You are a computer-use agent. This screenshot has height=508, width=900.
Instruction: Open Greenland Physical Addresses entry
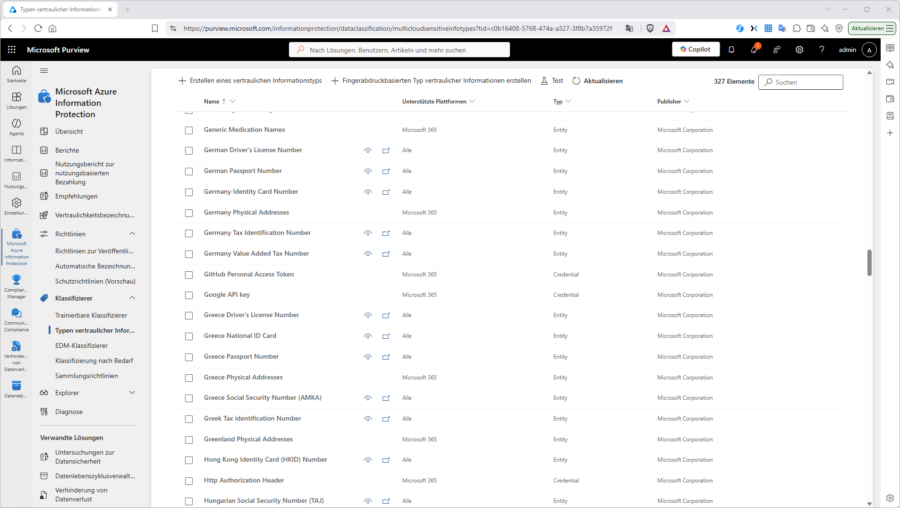[248, 439]
